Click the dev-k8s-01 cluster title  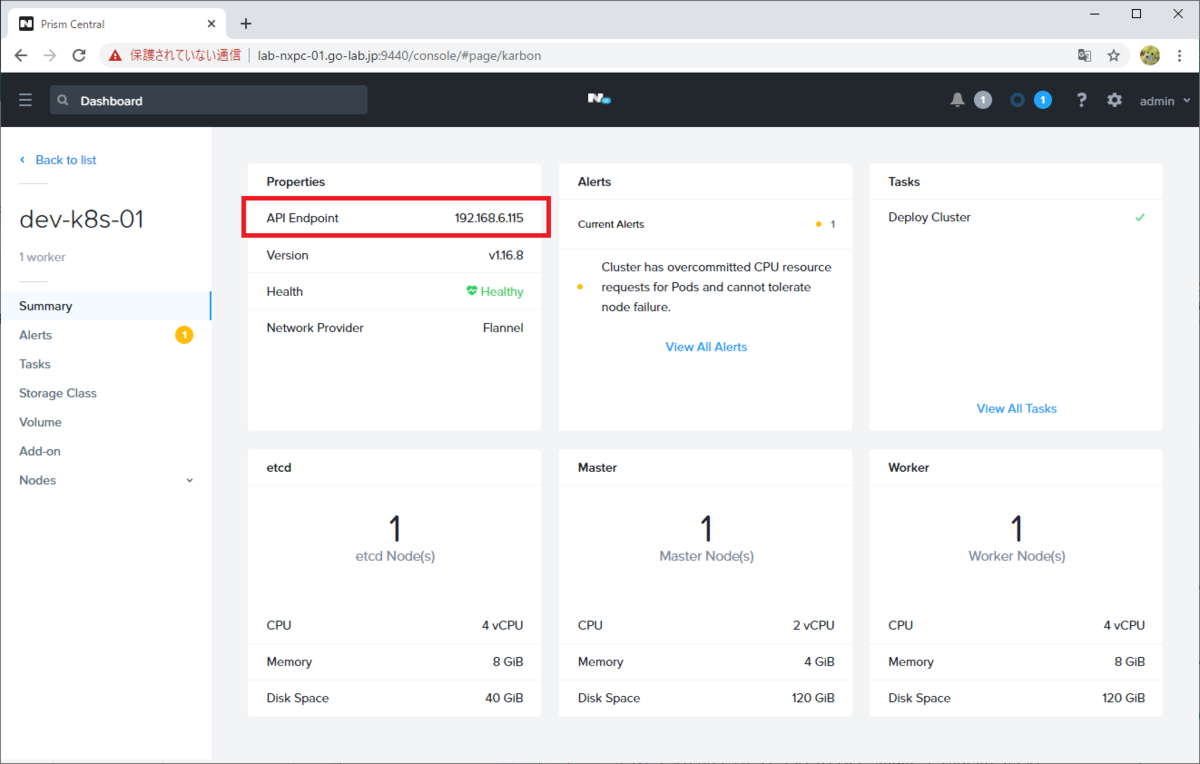[82, 219]
